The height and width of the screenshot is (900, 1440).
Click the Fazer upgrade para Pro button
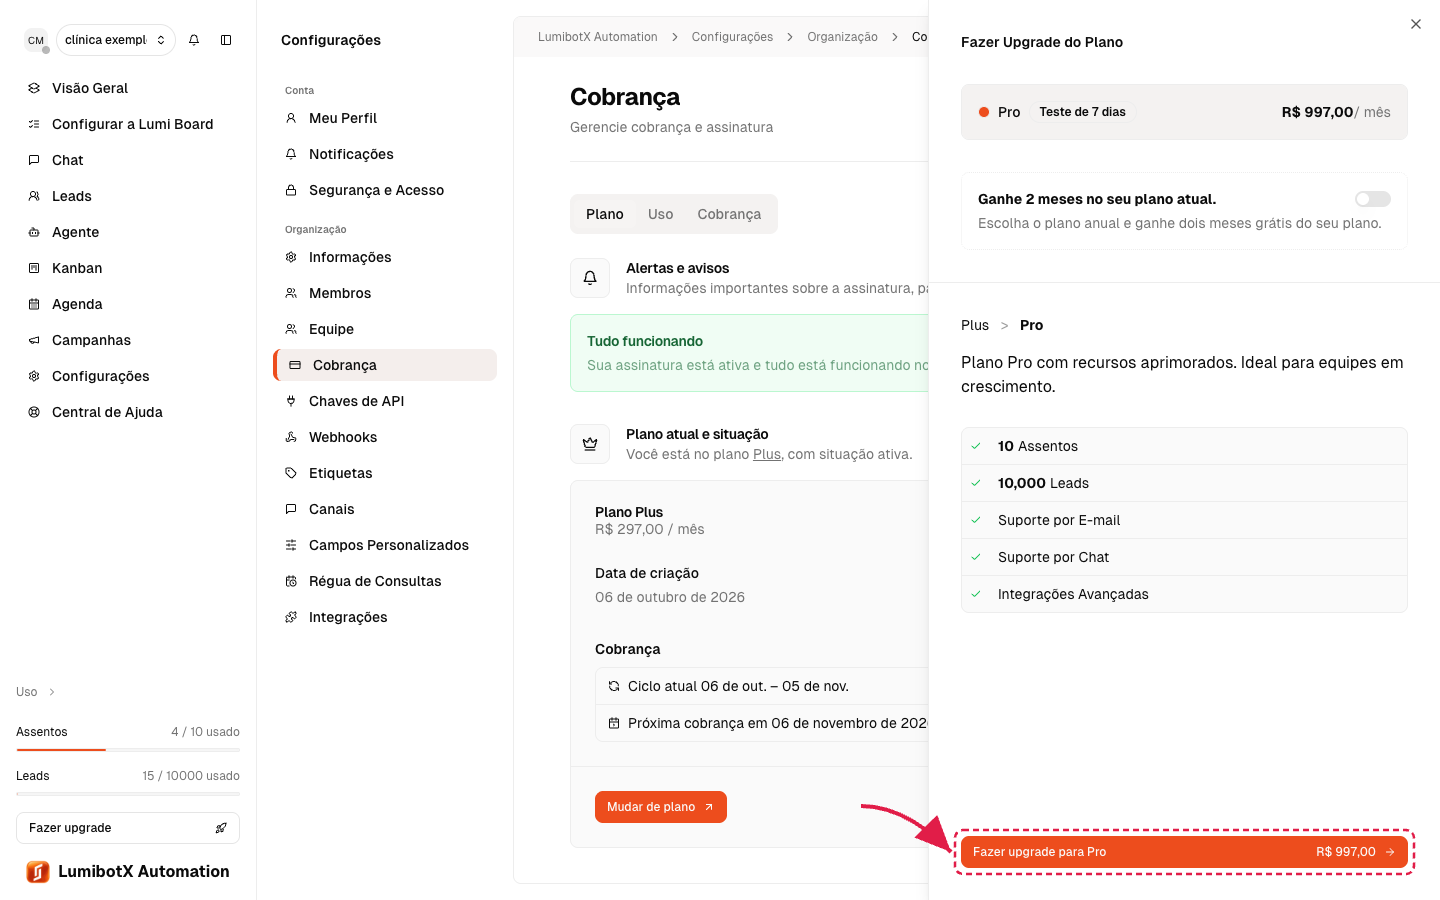pyautogui.click(x=1184, y=852)
